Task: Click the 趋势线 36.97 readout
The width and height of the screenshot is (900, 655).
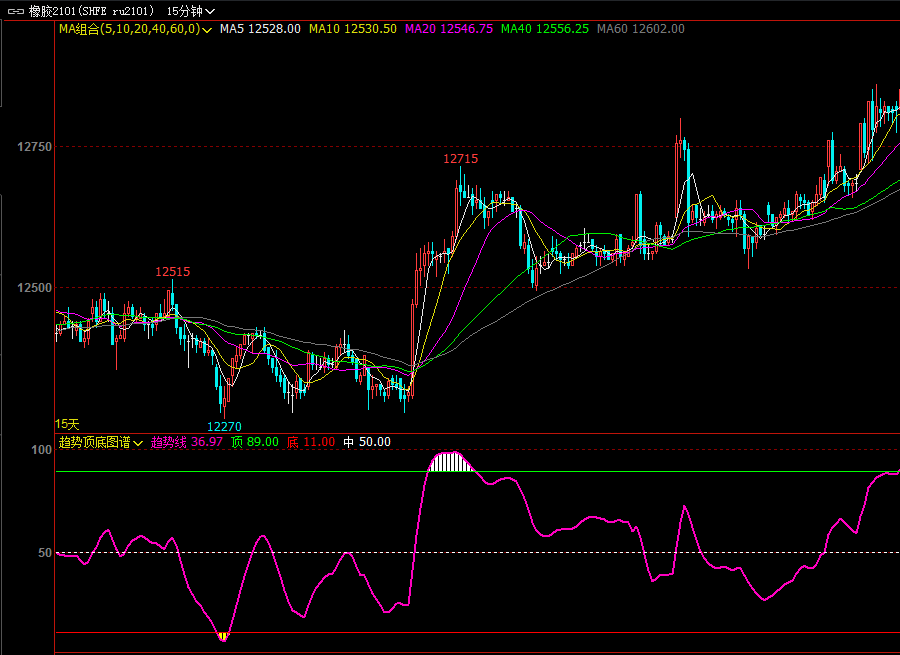Action: (x=187, y=442)
